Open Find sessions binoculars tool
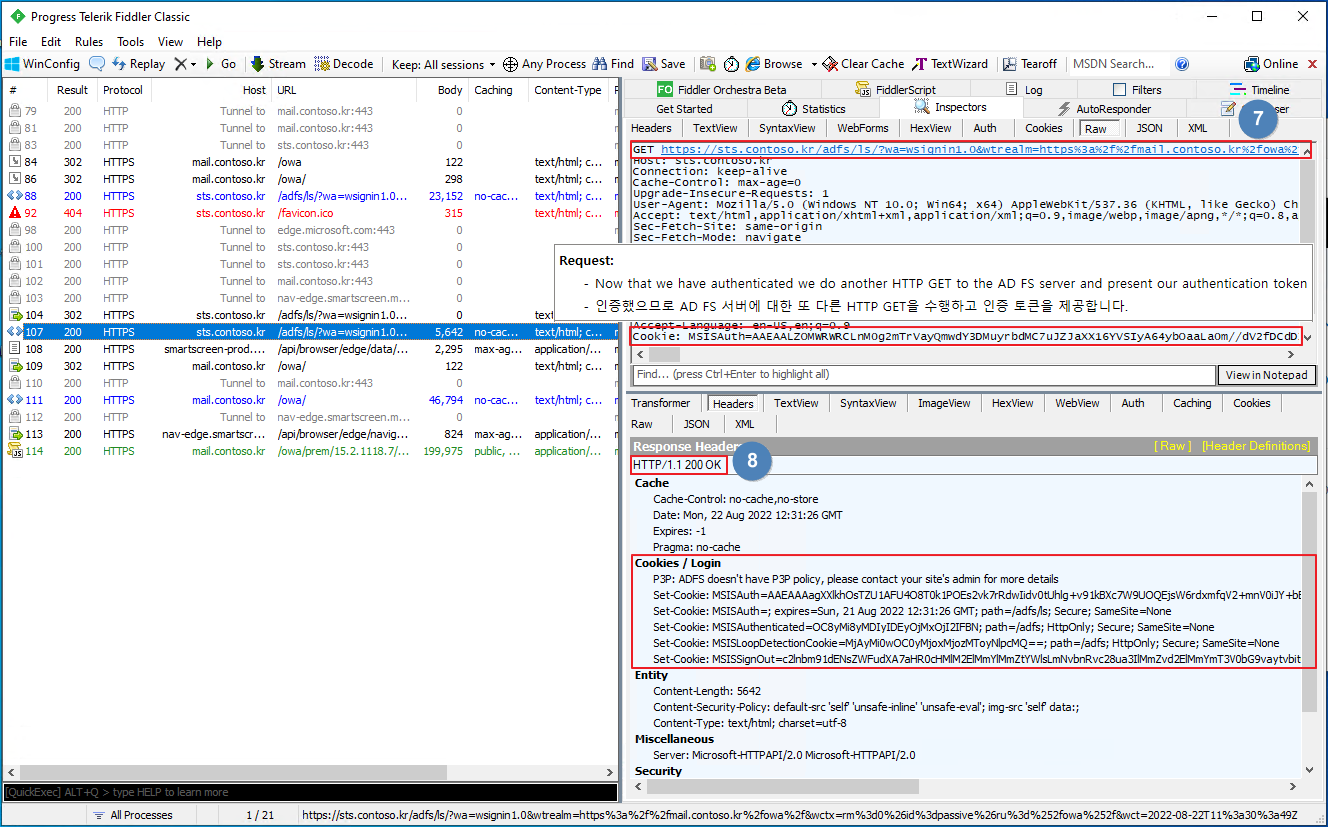Screen dimensions: 1328x827 click(x=613, y=64)
